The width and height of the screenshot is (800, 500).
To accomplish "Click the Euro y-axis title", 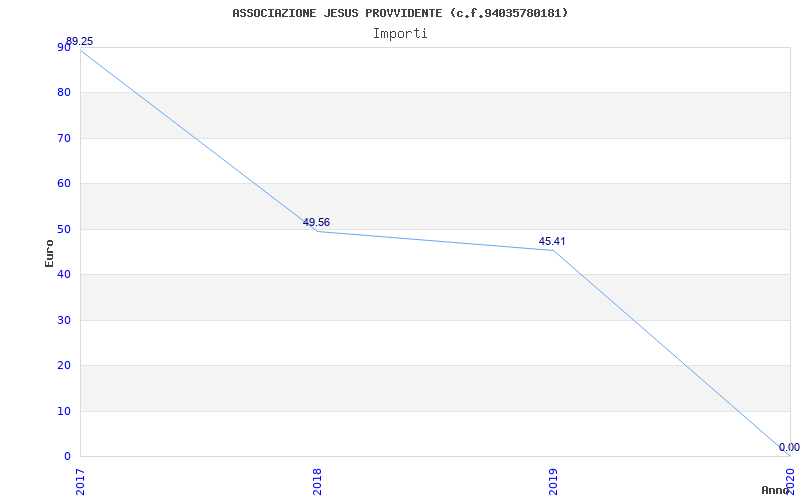I will point(49,253).
